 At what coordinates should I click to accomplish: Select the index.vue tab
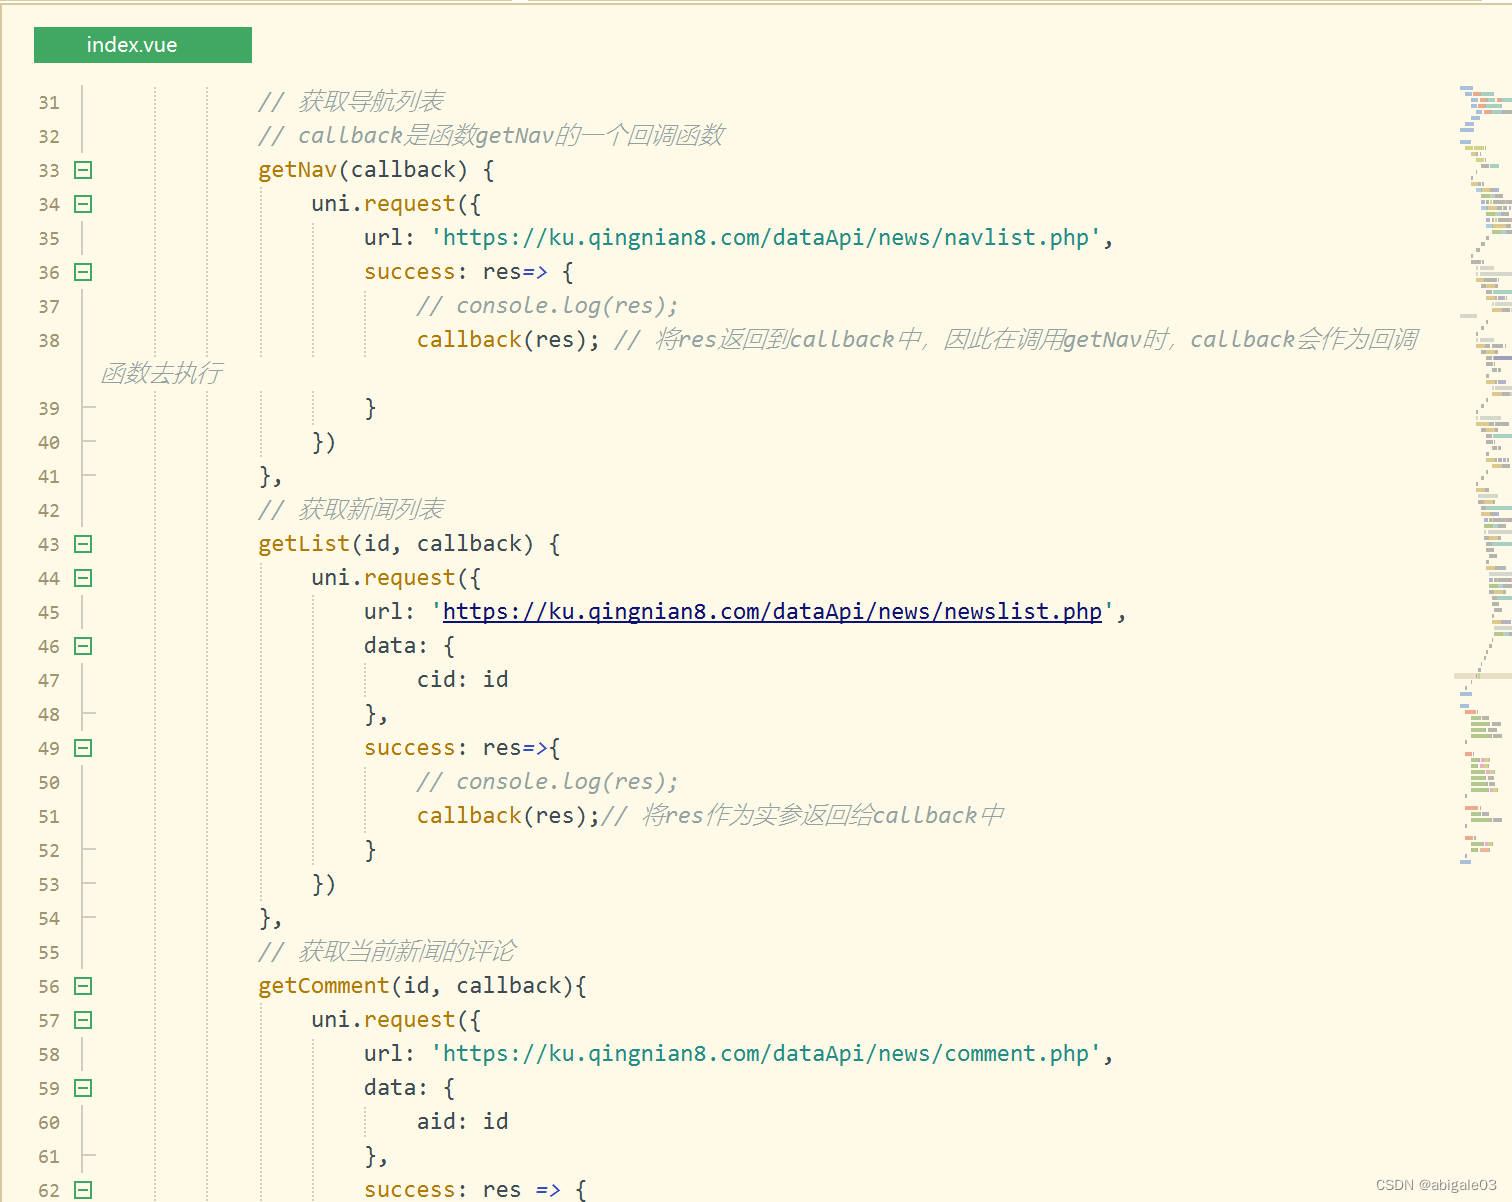tap(142, 44)
